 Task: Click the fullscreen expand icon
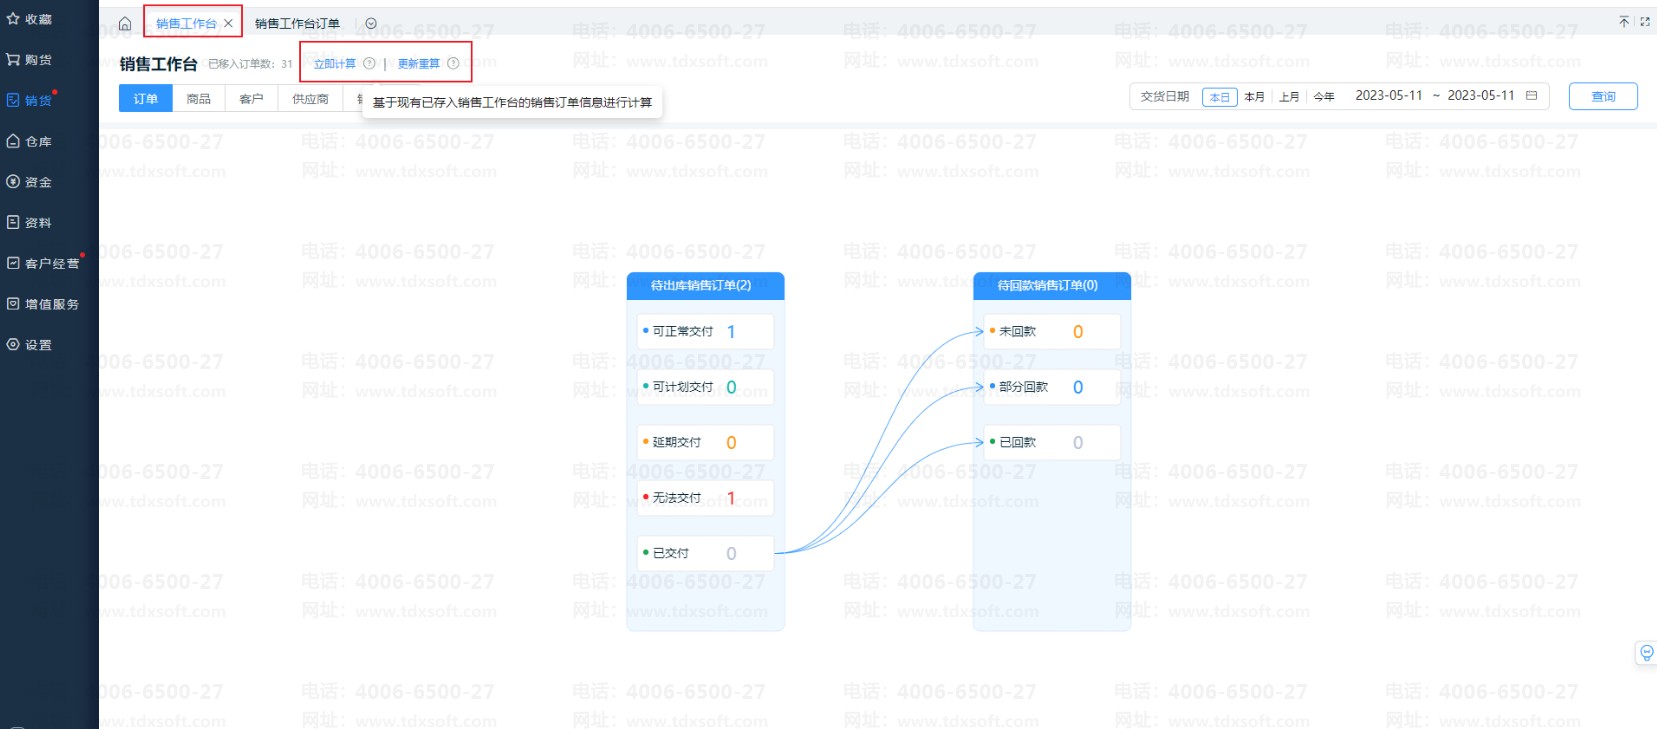pos(1645,22)
